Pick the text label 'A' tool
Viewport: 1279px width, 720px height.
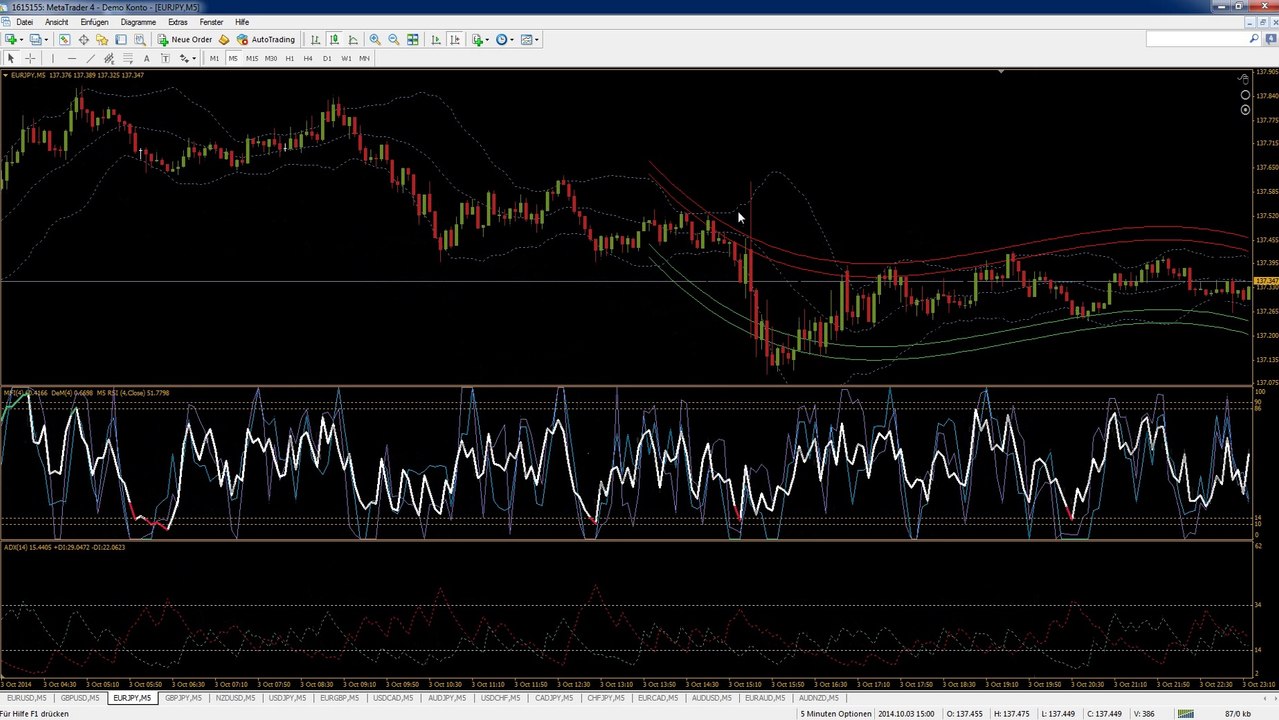click(x=147, y=59)
